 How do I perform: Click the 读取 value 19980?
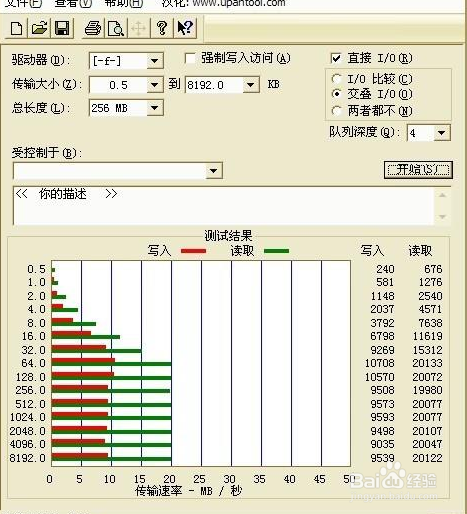(427, 390)
